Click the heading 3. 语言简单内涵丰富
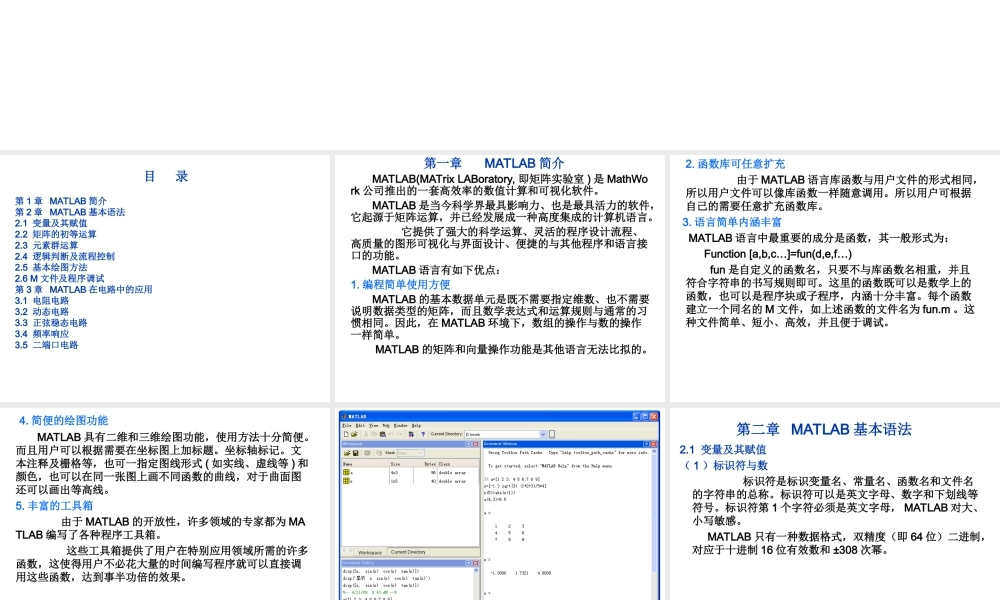1000x600 pixels. [732, 222]
